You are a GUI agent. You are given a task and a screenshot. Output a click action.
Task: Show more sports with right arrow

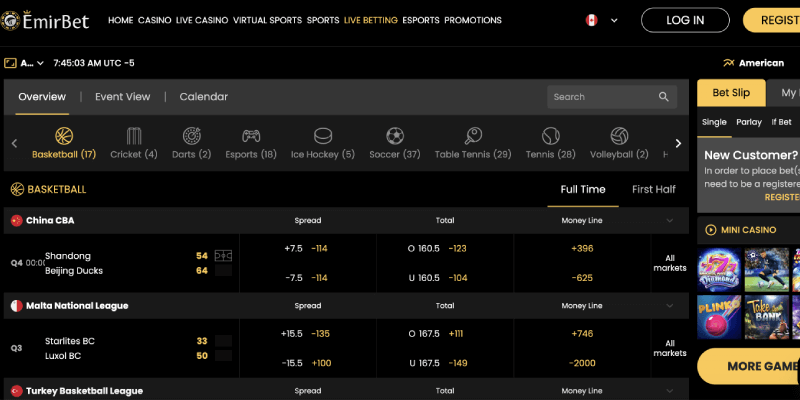coord(678,143)
